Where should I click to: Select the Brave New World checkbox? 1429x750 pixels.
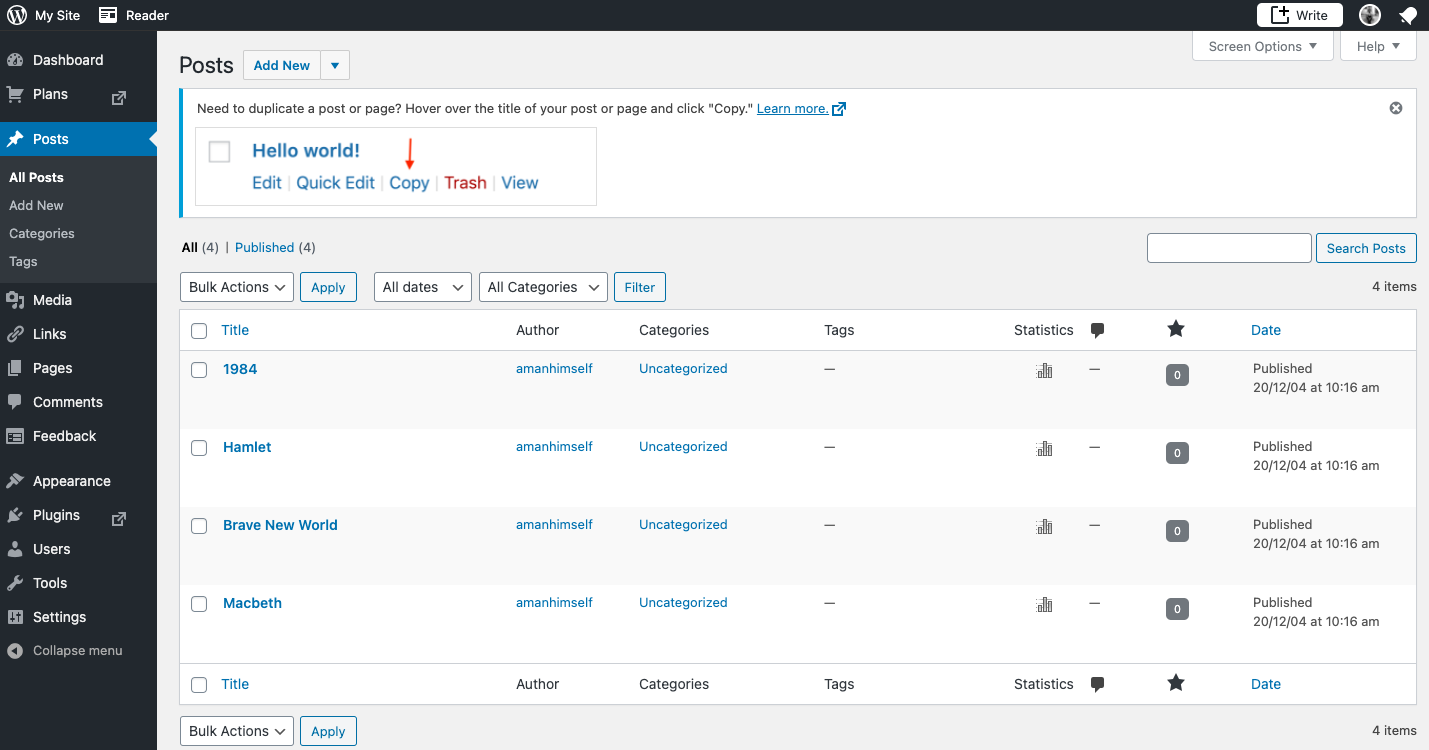click(199, 526)
